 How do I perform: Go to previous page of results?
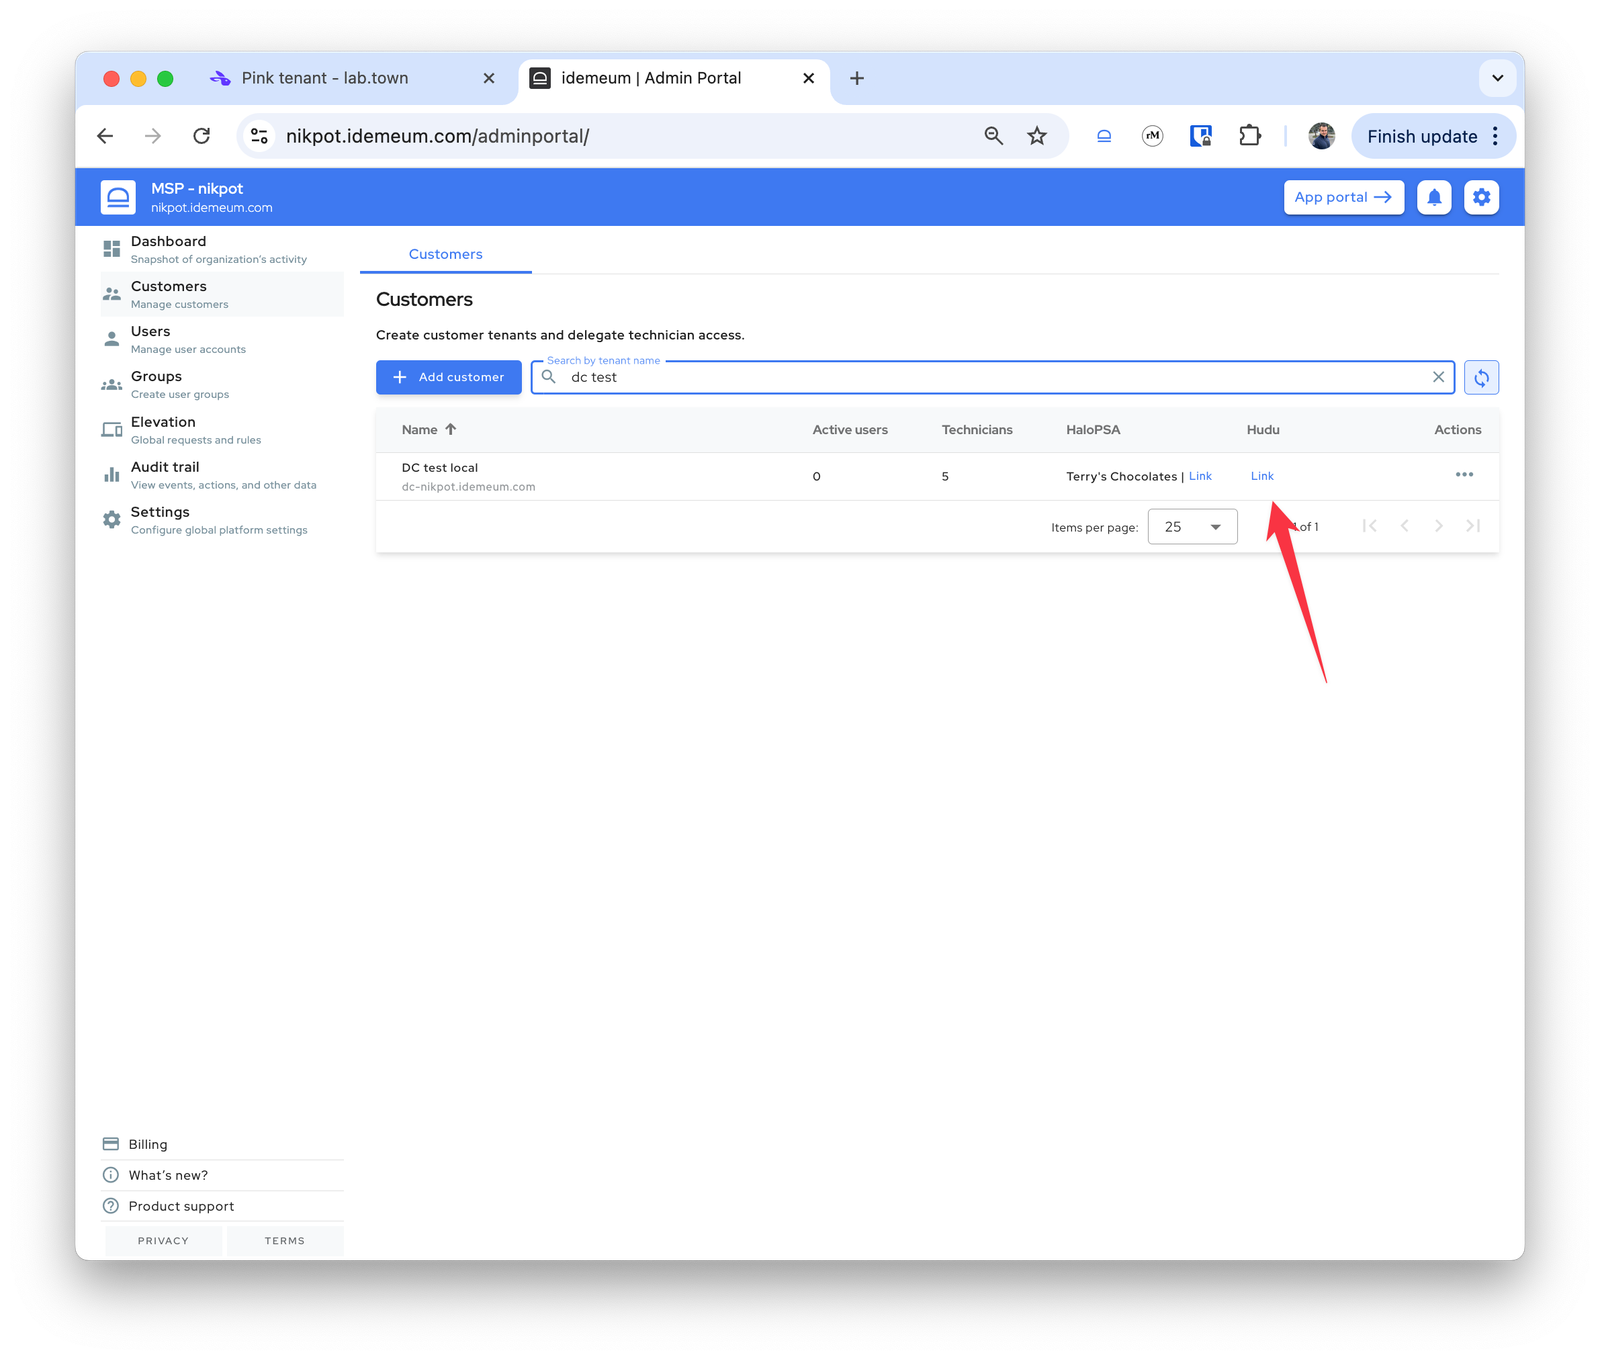pyautogui.click(x=1405, y=526)
